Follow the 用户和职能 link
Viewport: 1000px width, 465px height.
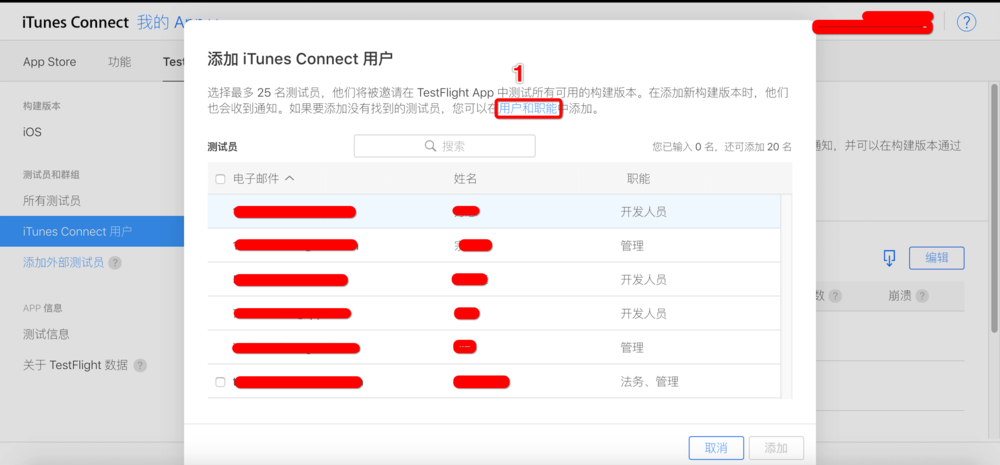click(528, 109)
